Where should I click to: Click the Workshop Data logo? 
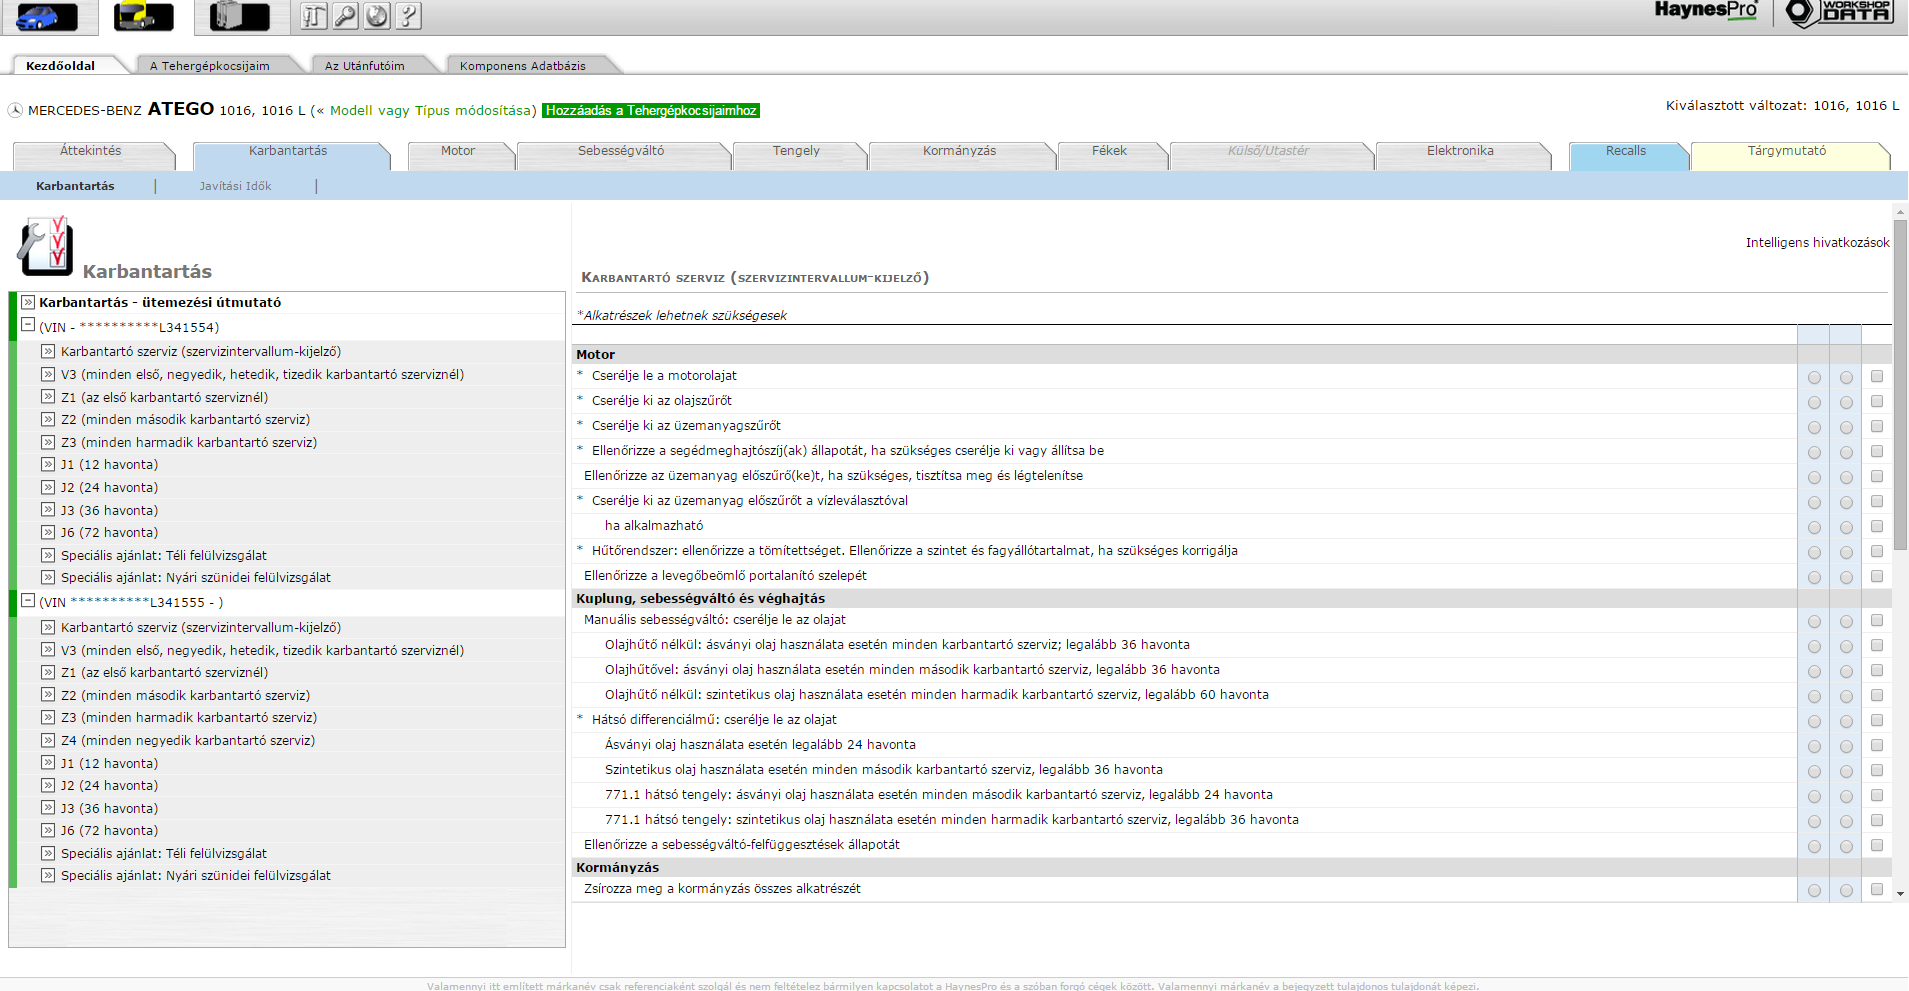coord(1839,13)
